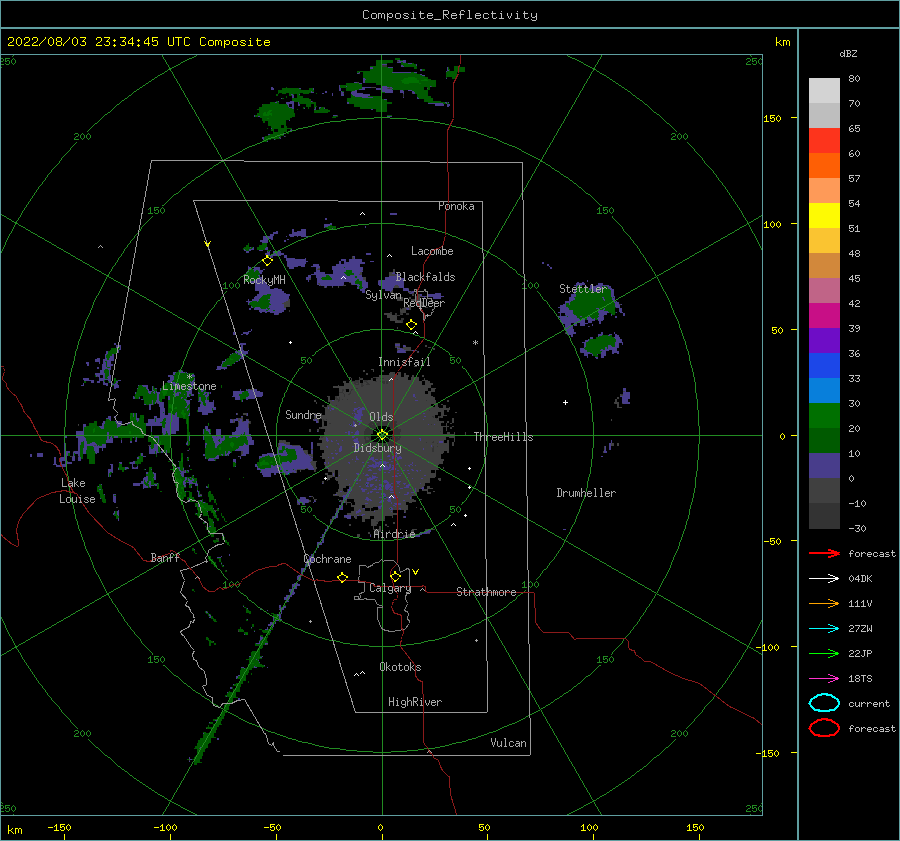Image resolution: width=900 pixels, height=841 pixels.
Task: Select the RedDeer city label
Action: coord(424,303)
